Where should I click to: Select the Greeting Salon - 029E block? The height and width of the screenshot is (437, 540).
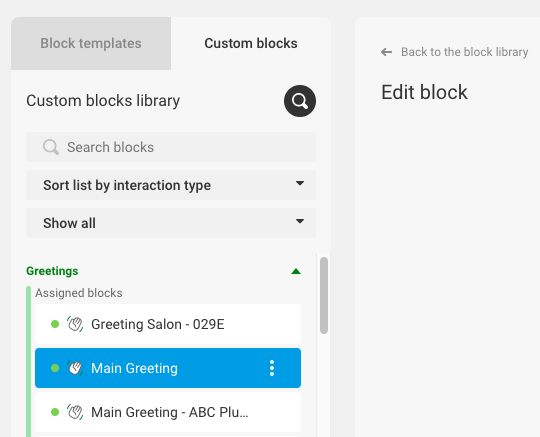[x=168, y=324]
